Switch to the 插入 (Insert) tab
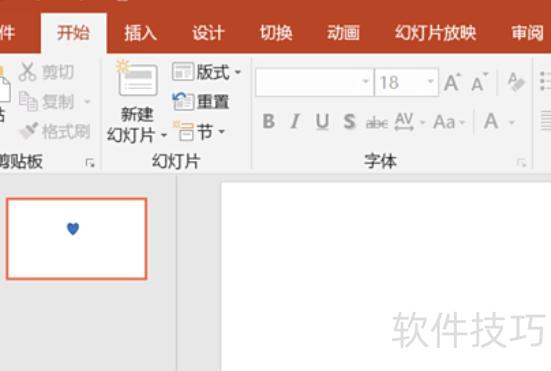This screenshot has height=371, width=551. tap(140, 33)
